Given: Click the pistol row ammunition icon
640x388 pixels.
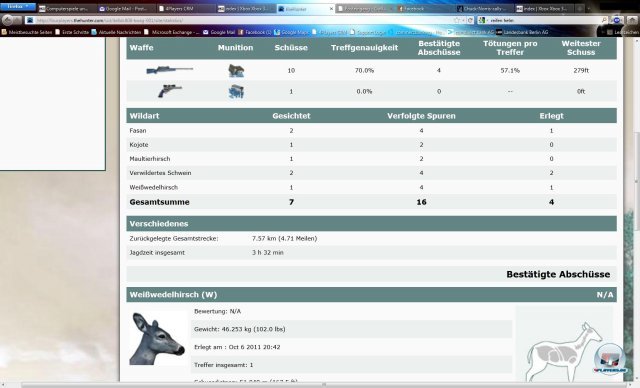Looking at the screenshot, I should (236, 91).
